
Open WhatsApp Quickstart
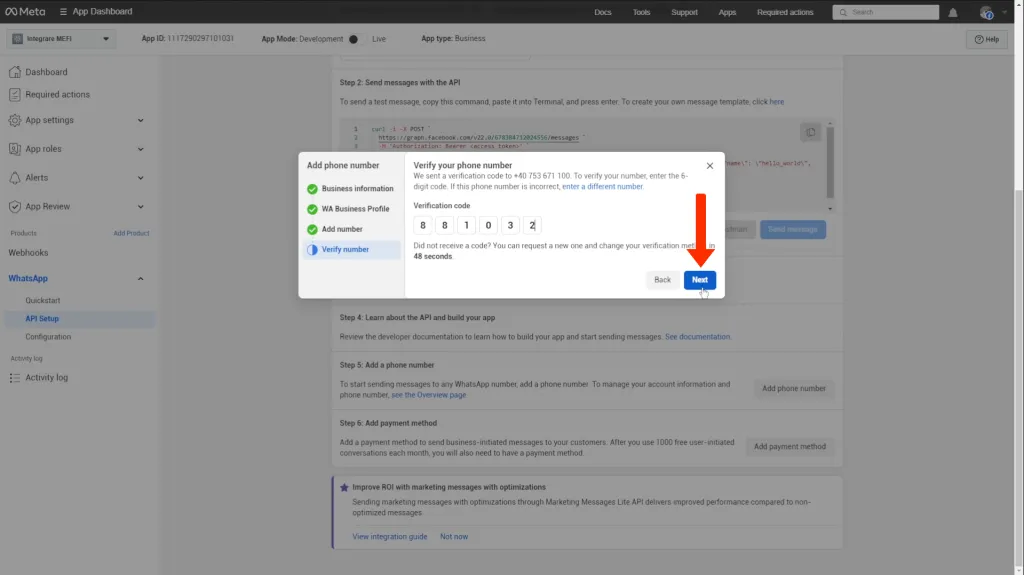42,301
